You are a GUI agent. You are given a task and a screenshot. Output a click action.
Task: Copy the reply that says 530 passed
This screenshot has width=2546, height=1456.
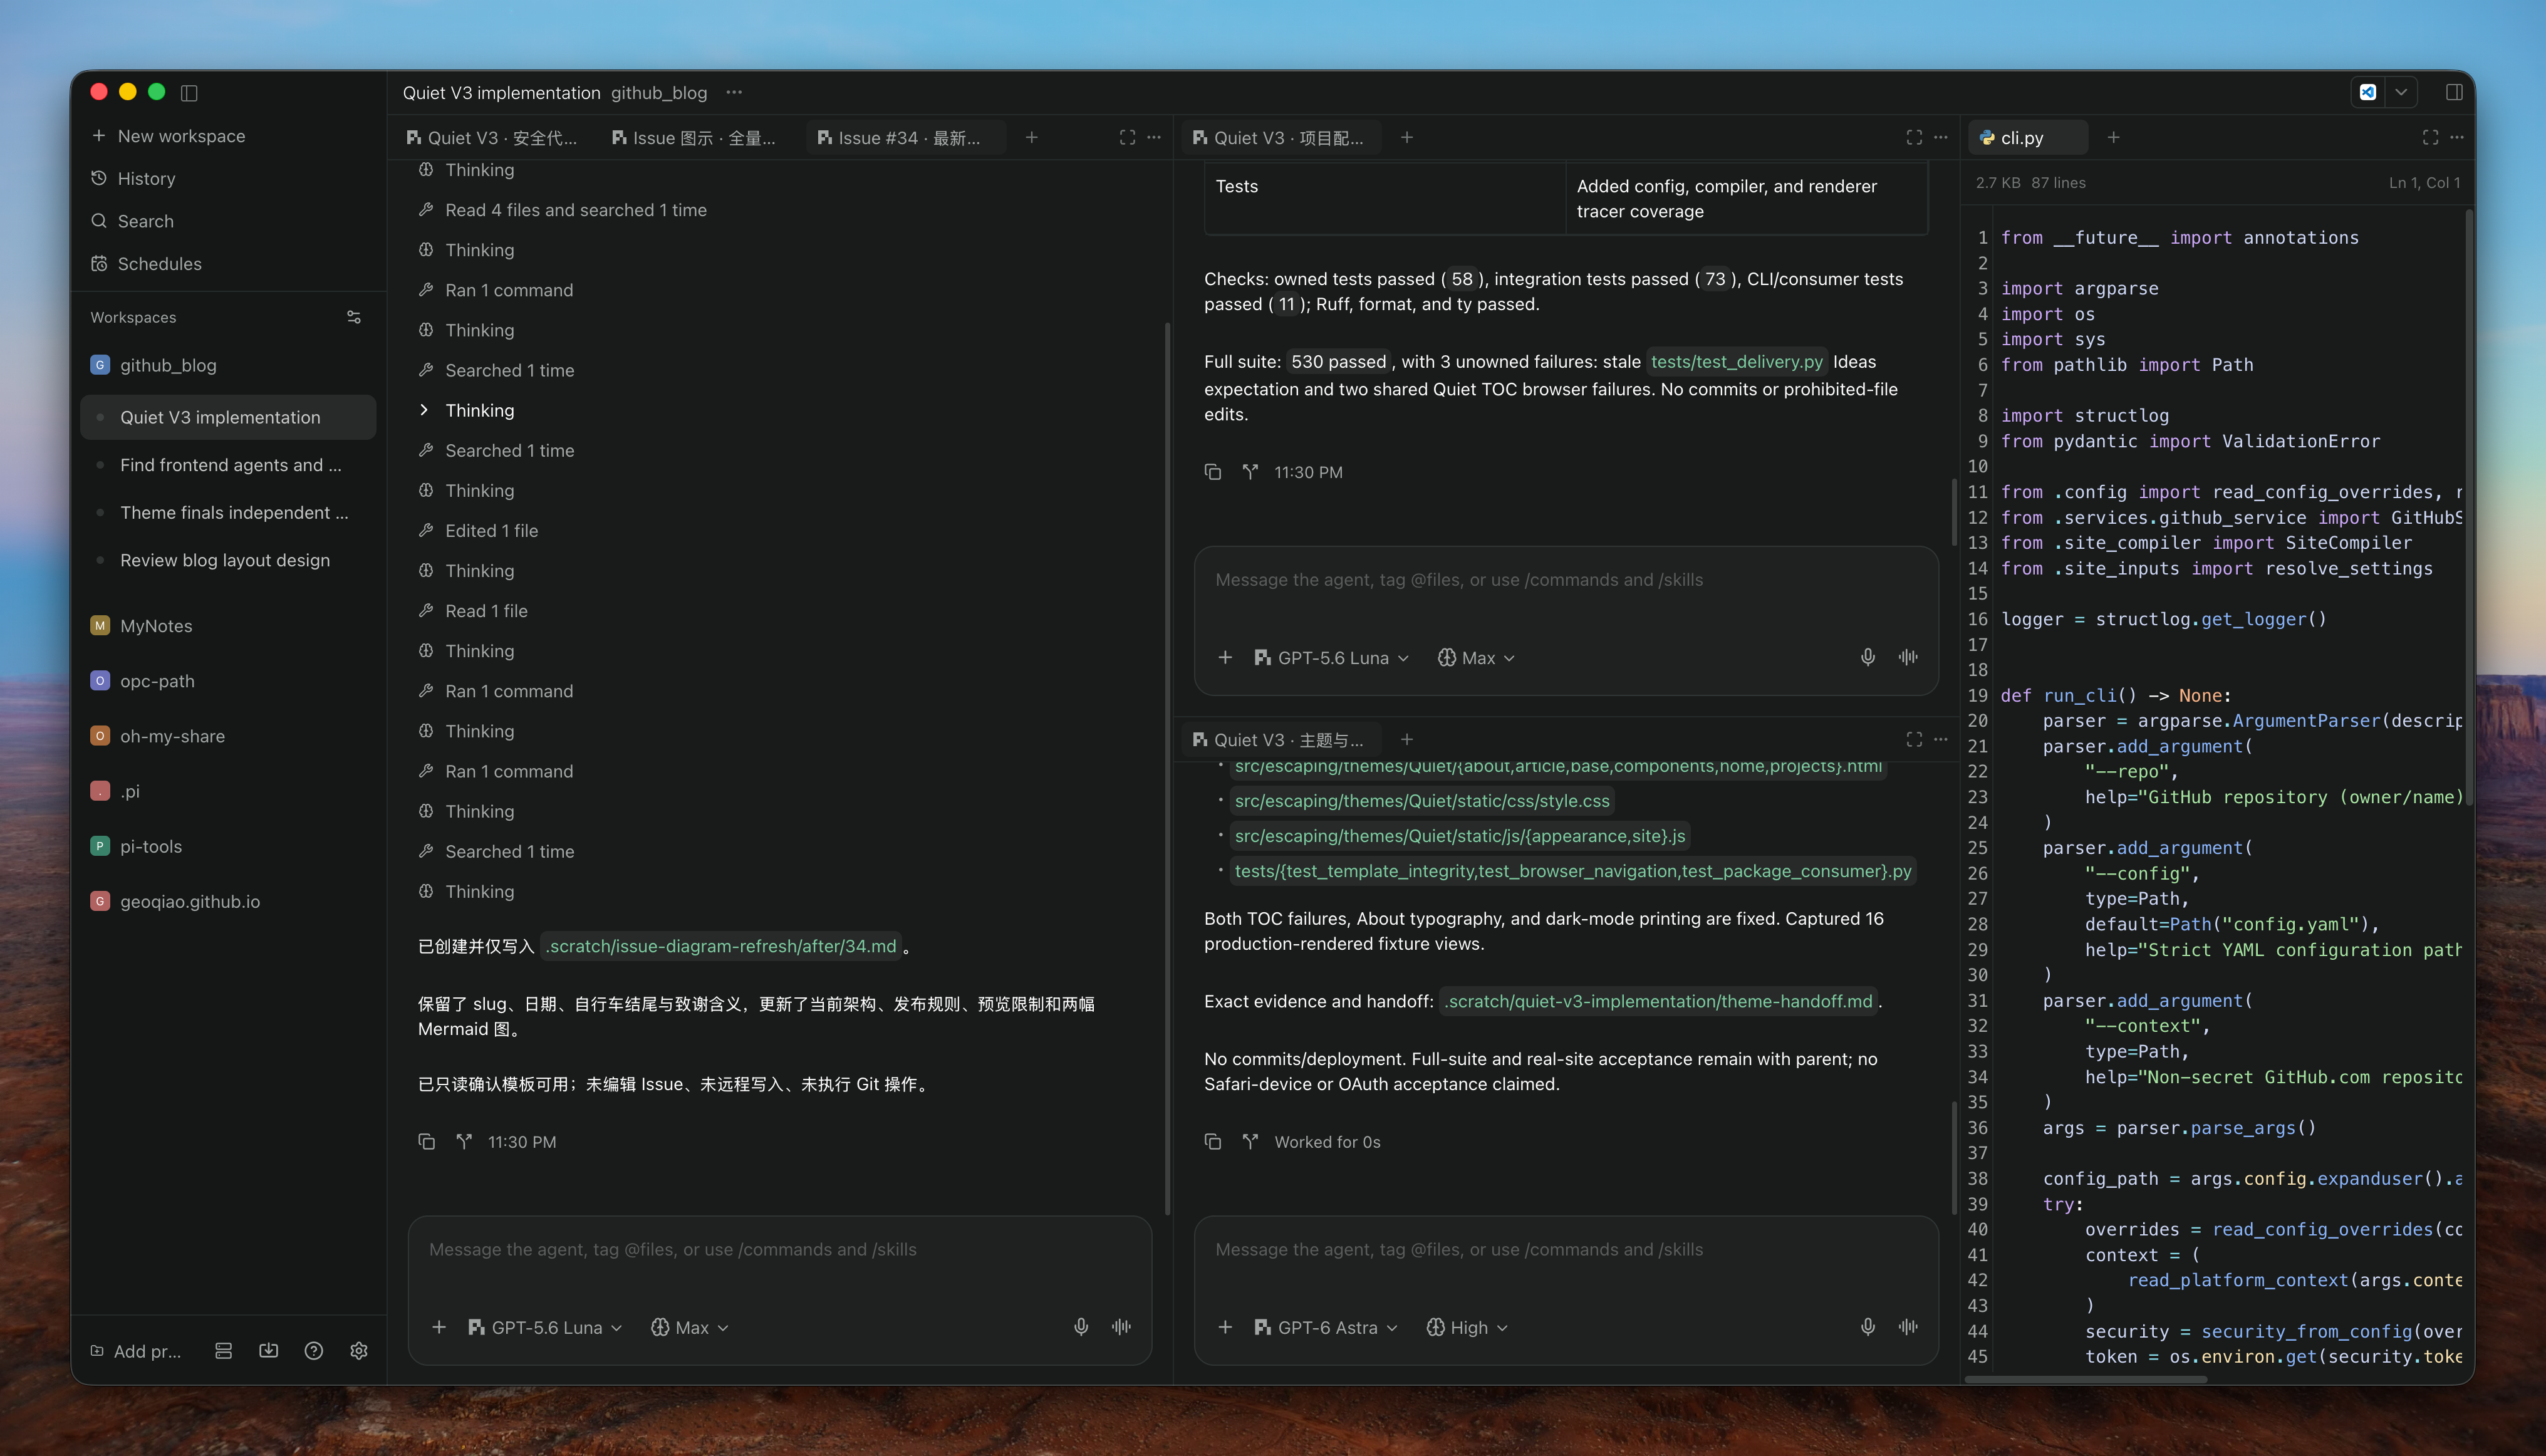(x=1213, y=471)
